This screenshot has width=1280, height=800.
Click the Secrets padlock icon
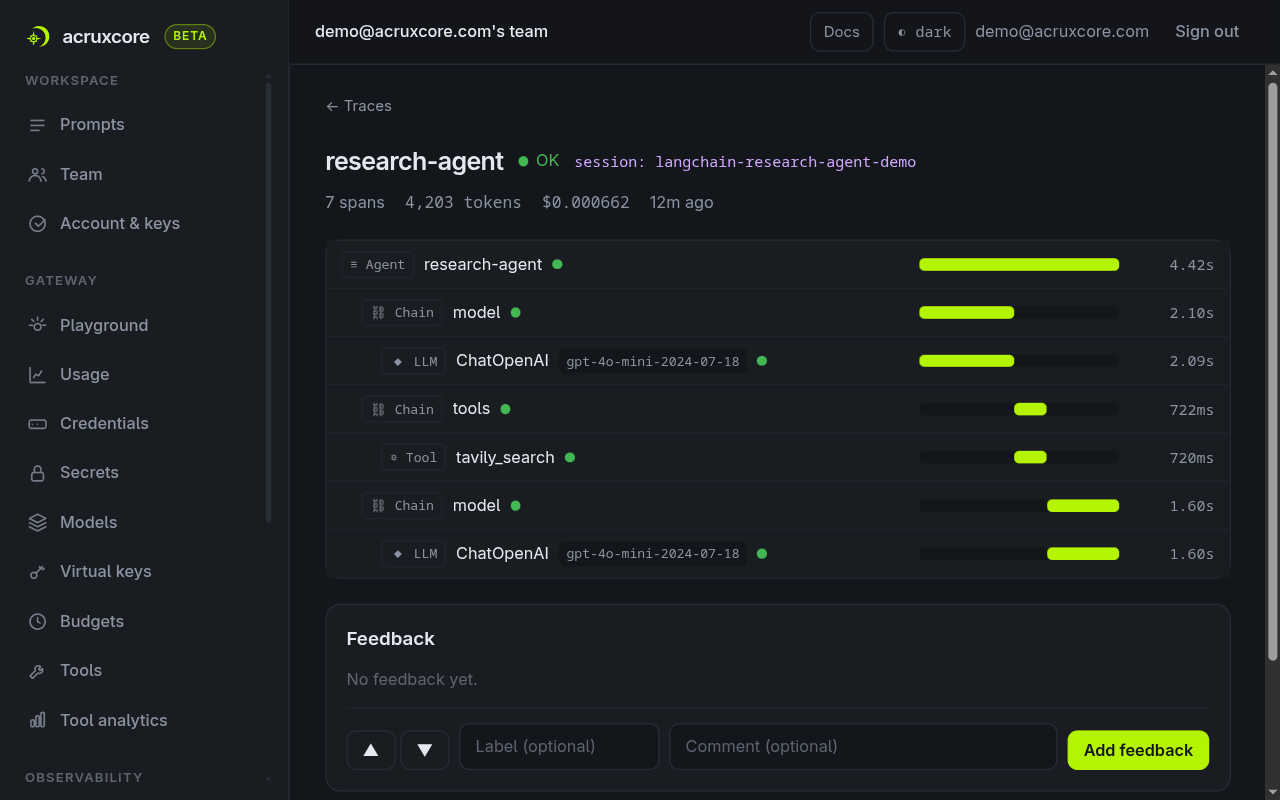point(38,473)
